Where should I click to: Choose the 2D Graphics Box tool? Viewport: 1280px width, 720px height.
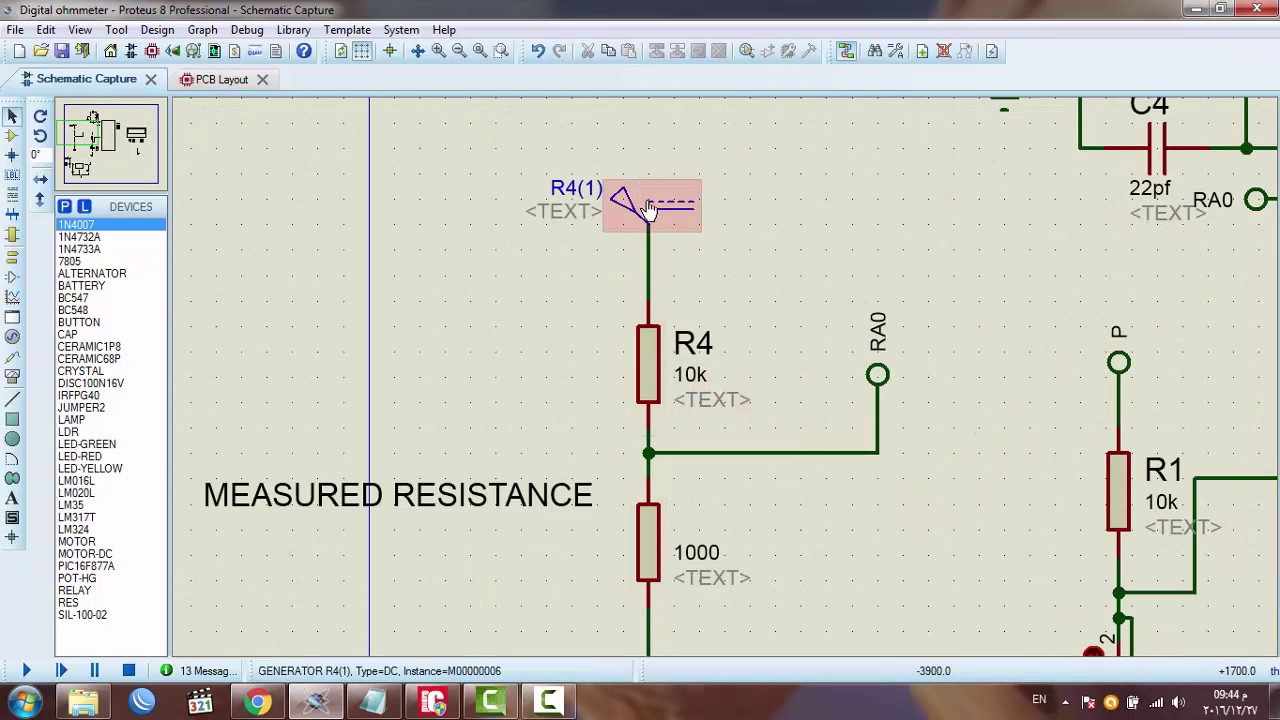(x=12, y=418)
